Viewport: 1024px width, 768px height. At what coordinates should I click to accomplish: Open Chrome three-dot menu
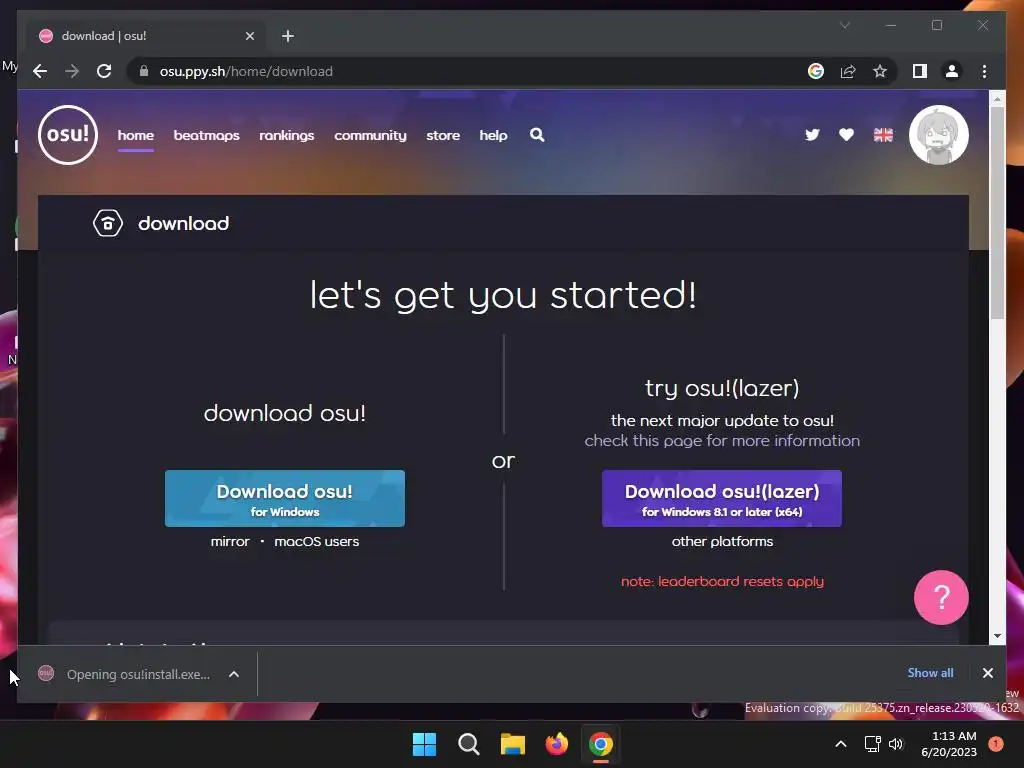[x=984, y=71]
